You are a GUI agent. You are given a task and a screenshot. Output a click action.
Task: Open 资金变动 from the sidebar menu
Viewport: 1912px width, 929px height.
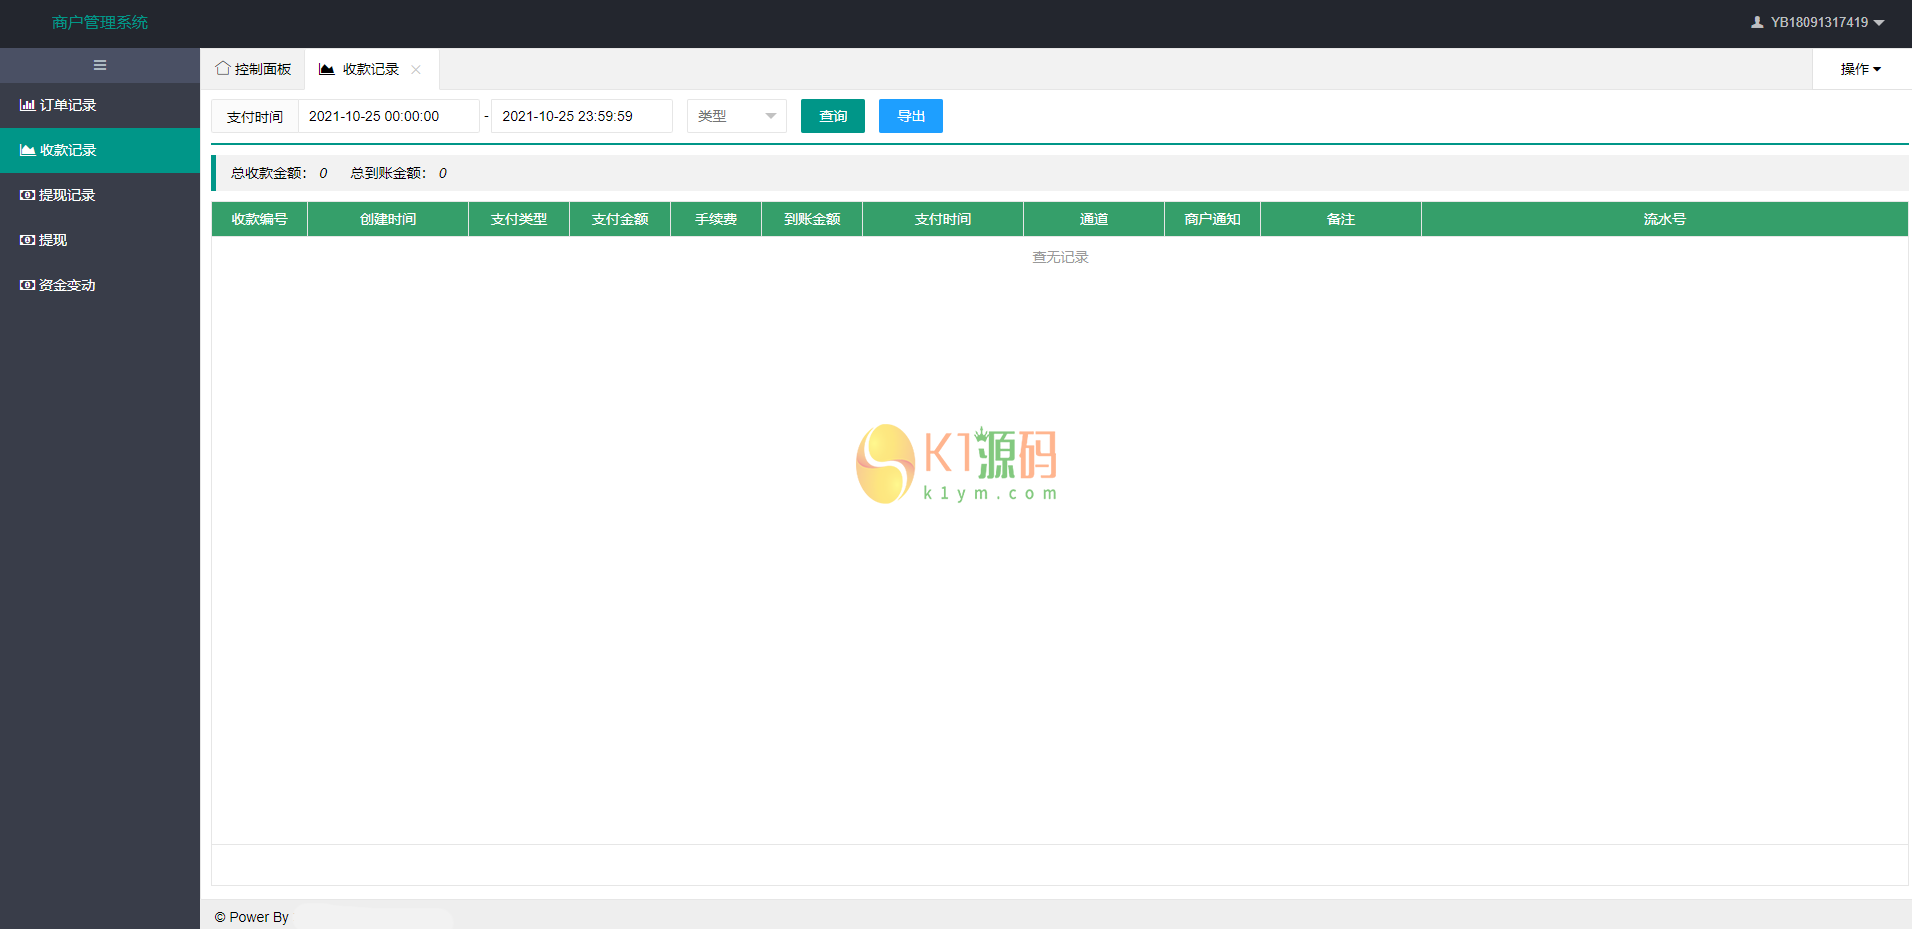click(67, 285)
